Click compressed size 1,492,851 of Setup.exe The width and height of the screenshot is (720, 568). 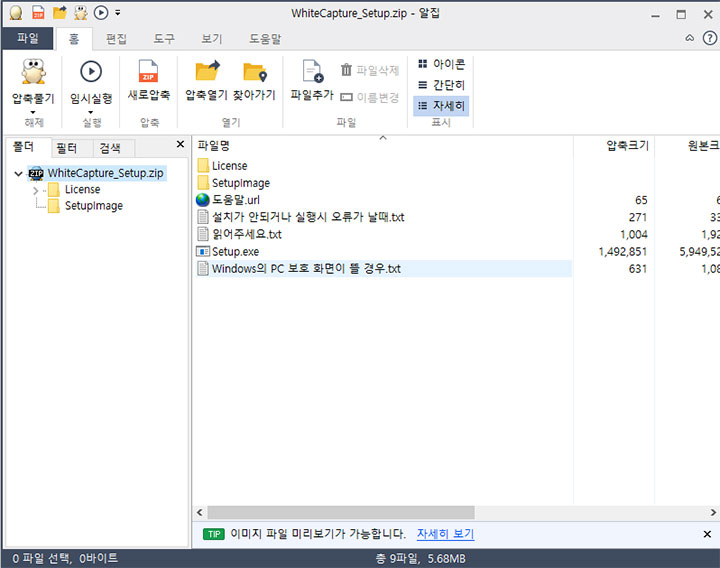pos(623,252)
